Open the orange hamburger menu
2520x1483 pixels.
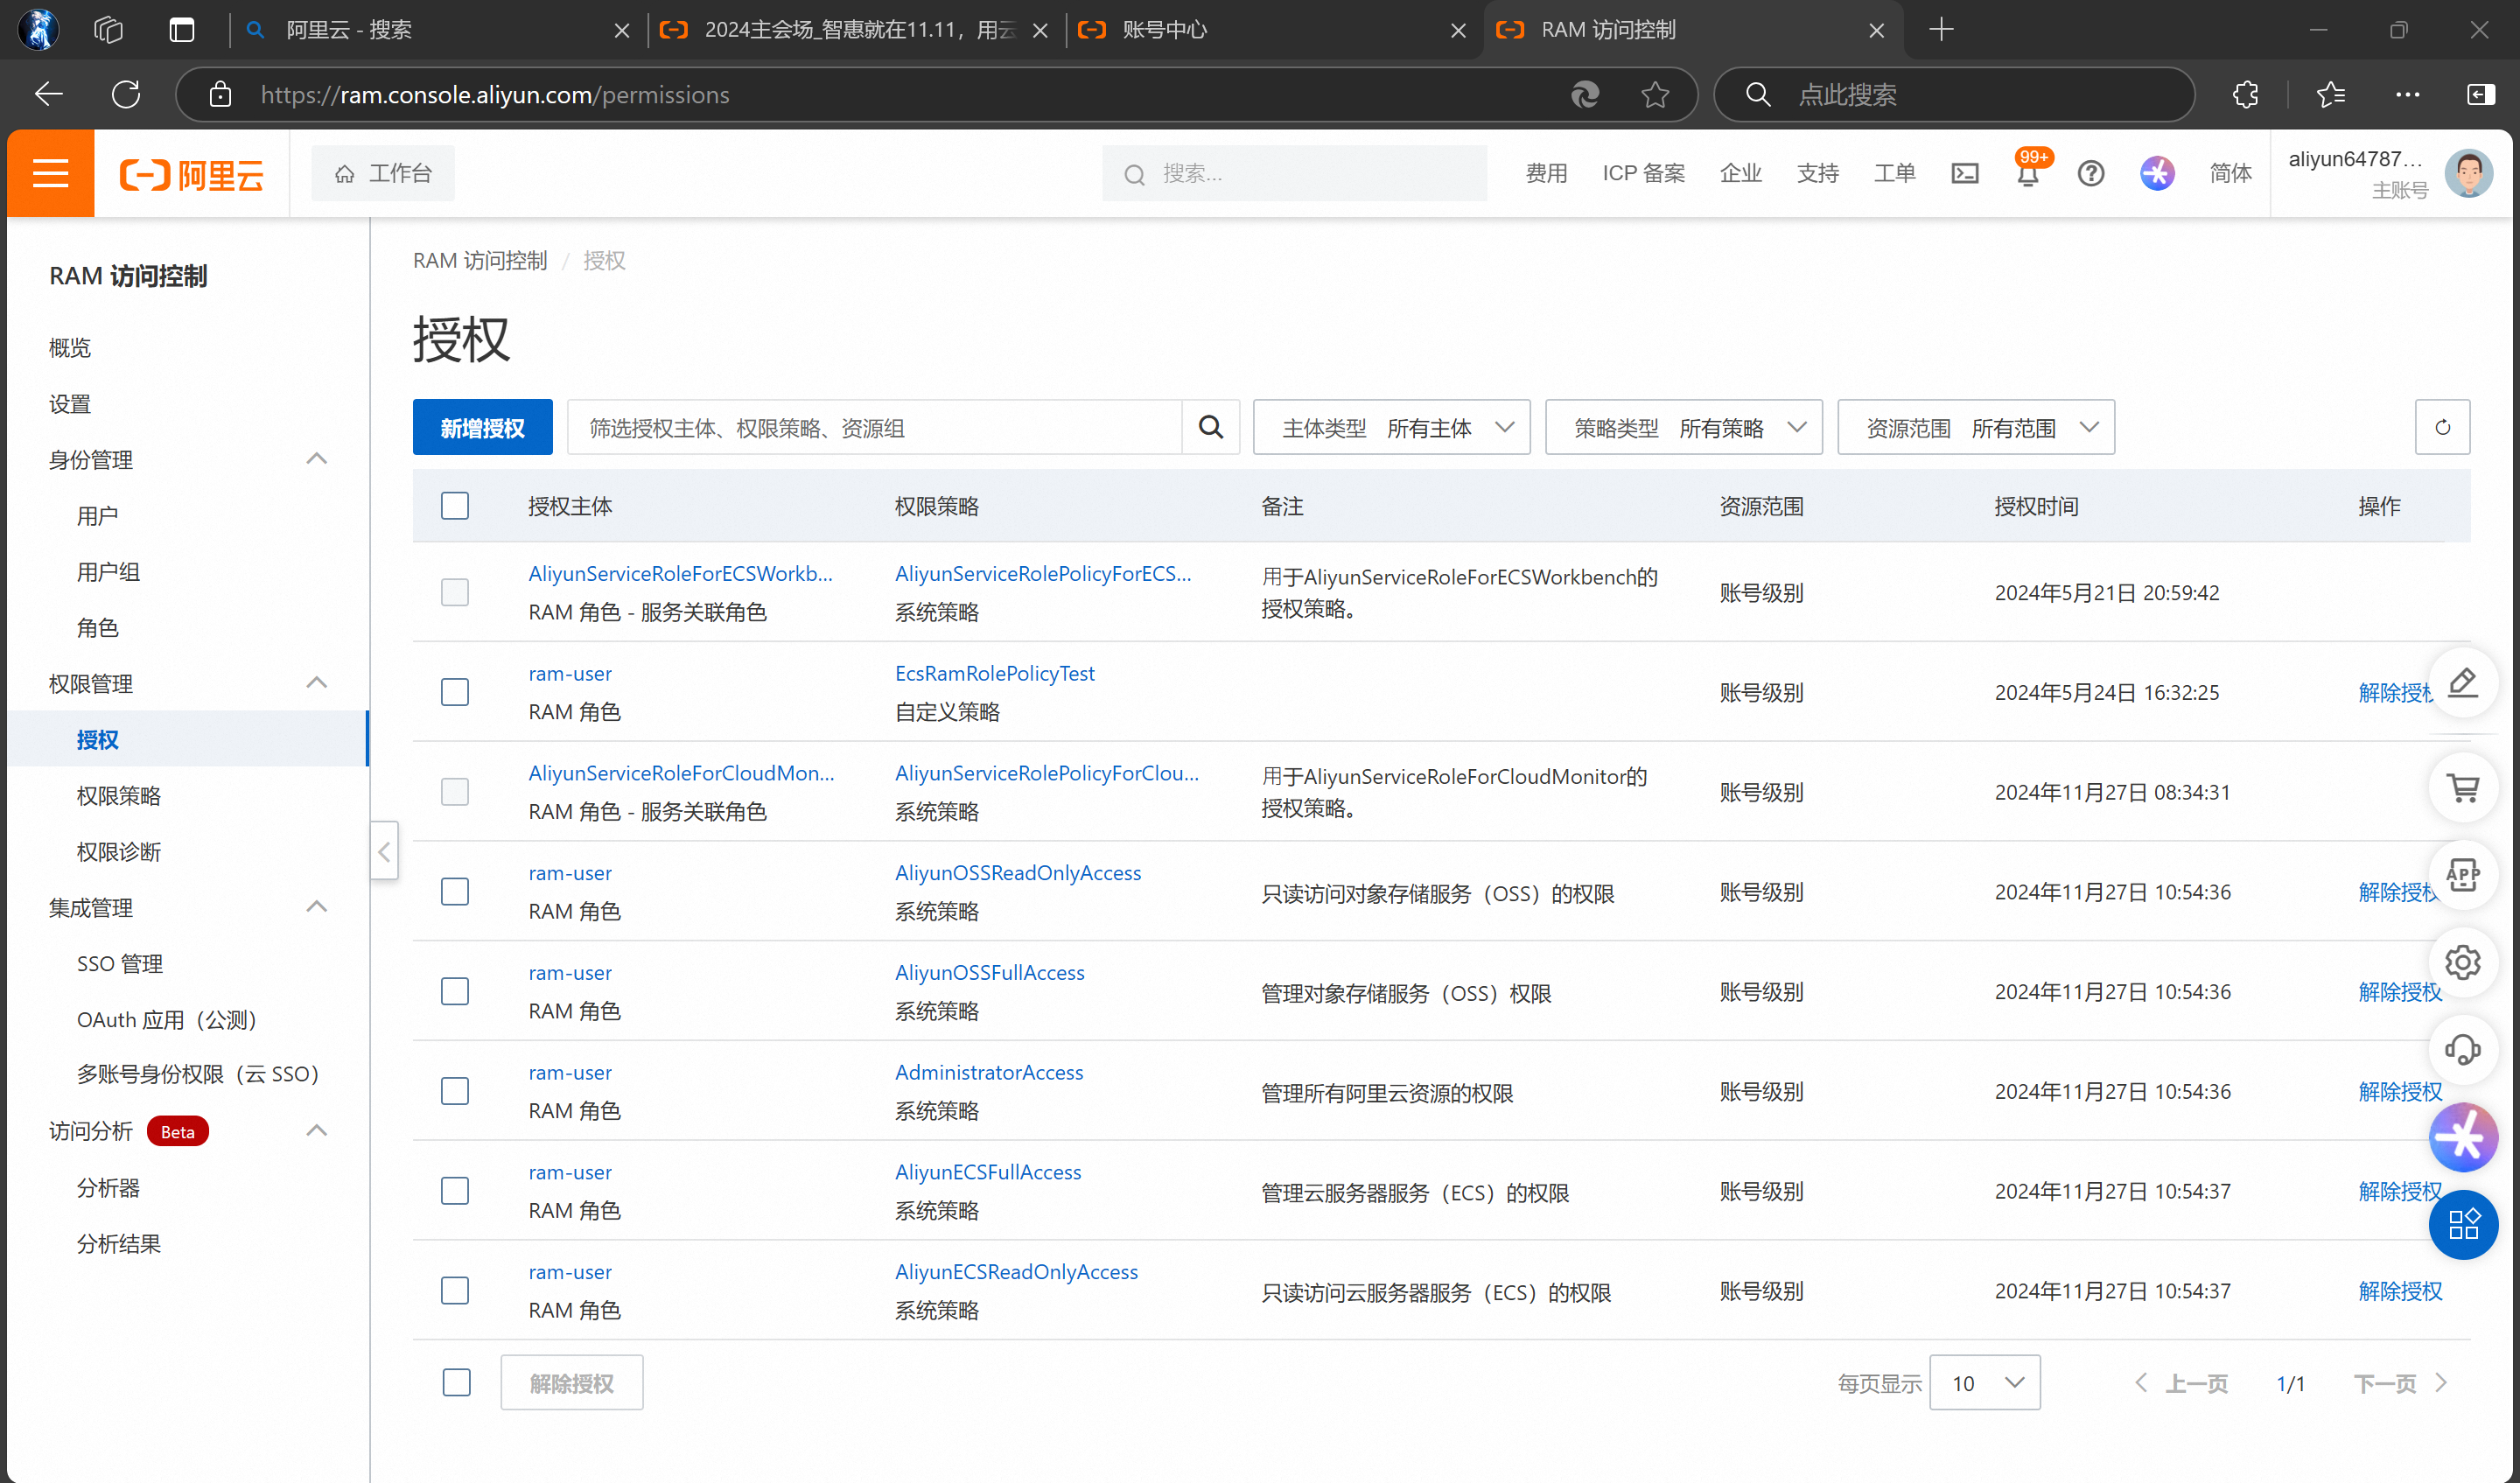click(x=50, y=173)
